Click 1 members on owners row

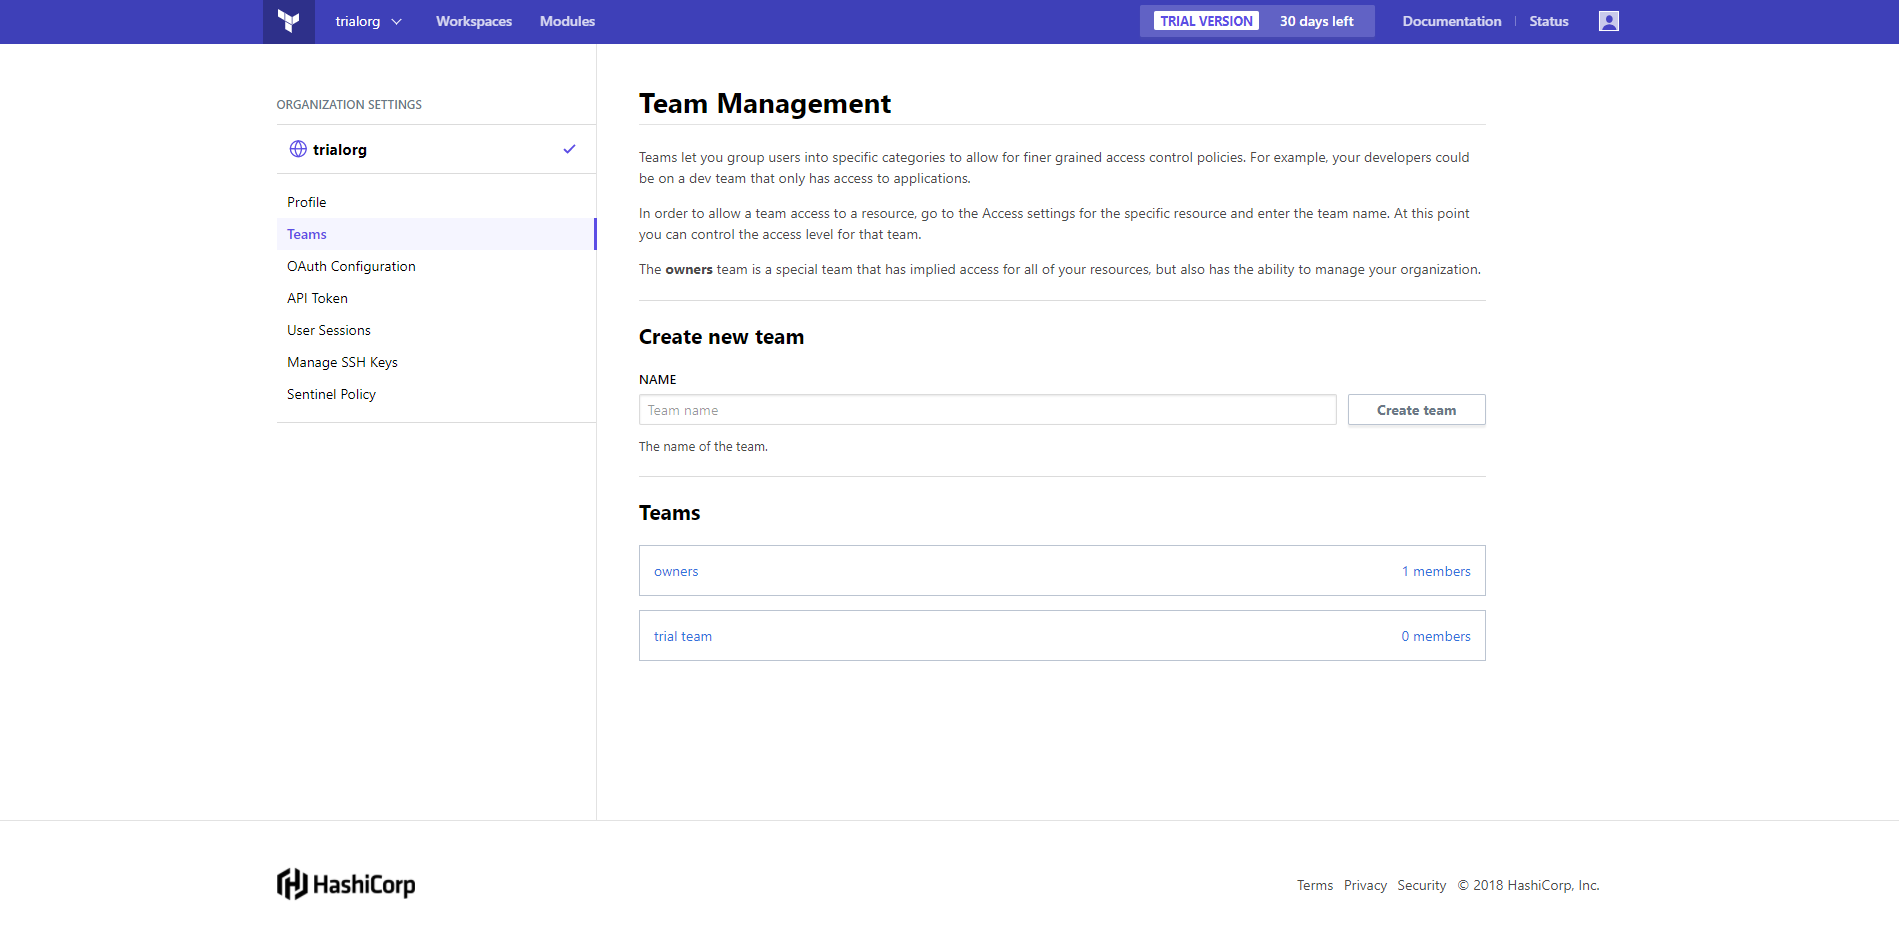point(1436,571)
